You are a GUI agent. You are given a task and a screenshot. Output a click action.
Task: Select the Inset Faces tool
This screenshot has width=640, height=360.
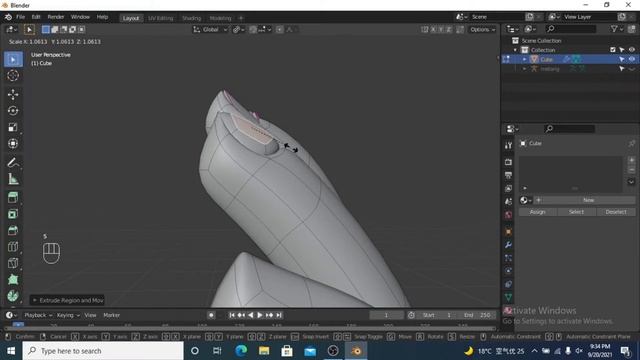pyautogui.click(x=13, y=214)
